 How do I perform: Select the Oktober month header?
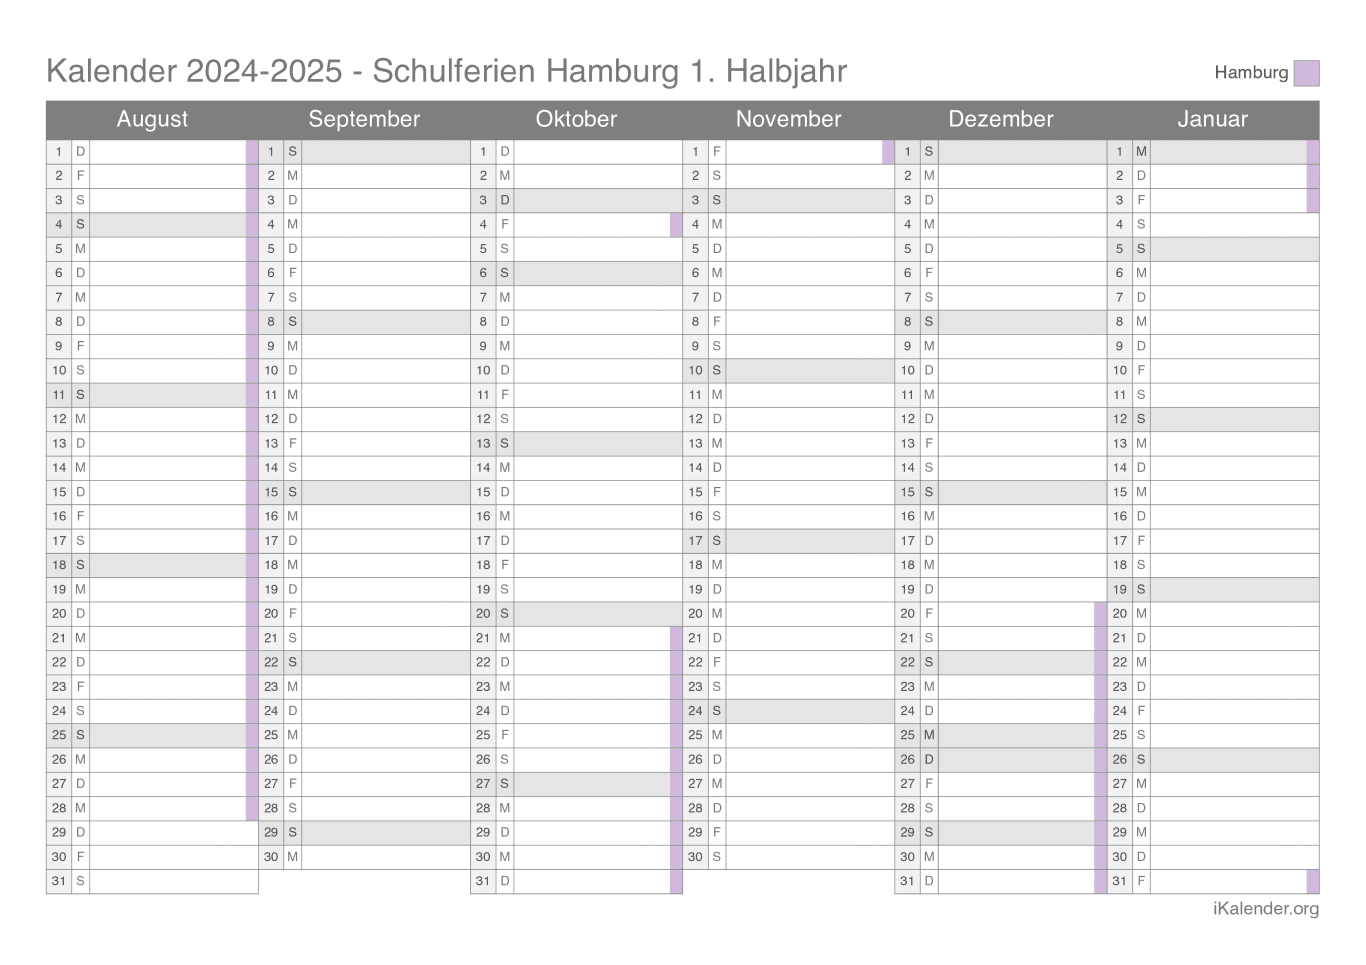point(576,119)
